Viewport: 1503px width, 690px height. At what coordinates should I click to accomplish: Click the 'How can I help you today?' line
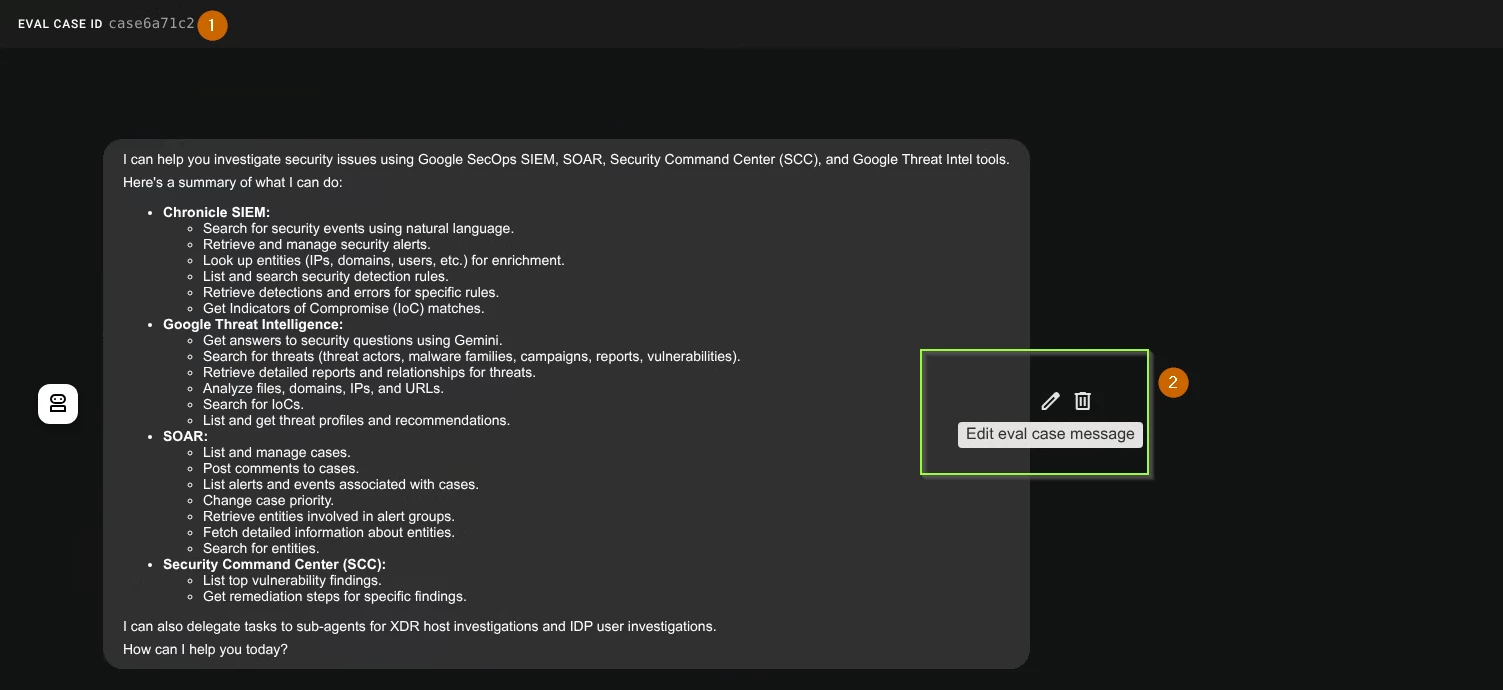205,649
